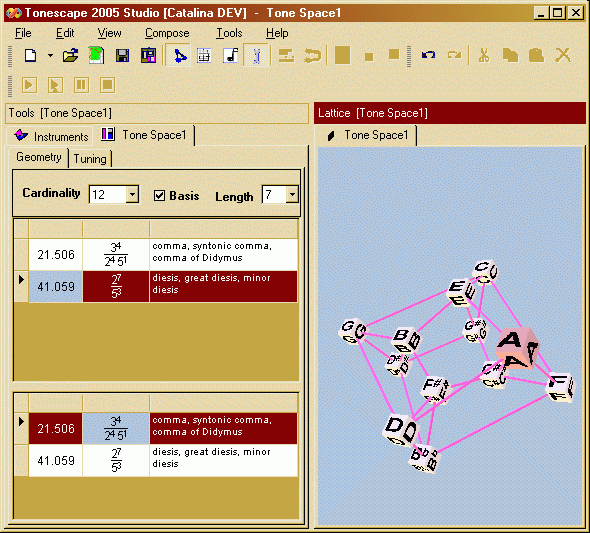Select the blue lattice triangle tool

[180, 56]
